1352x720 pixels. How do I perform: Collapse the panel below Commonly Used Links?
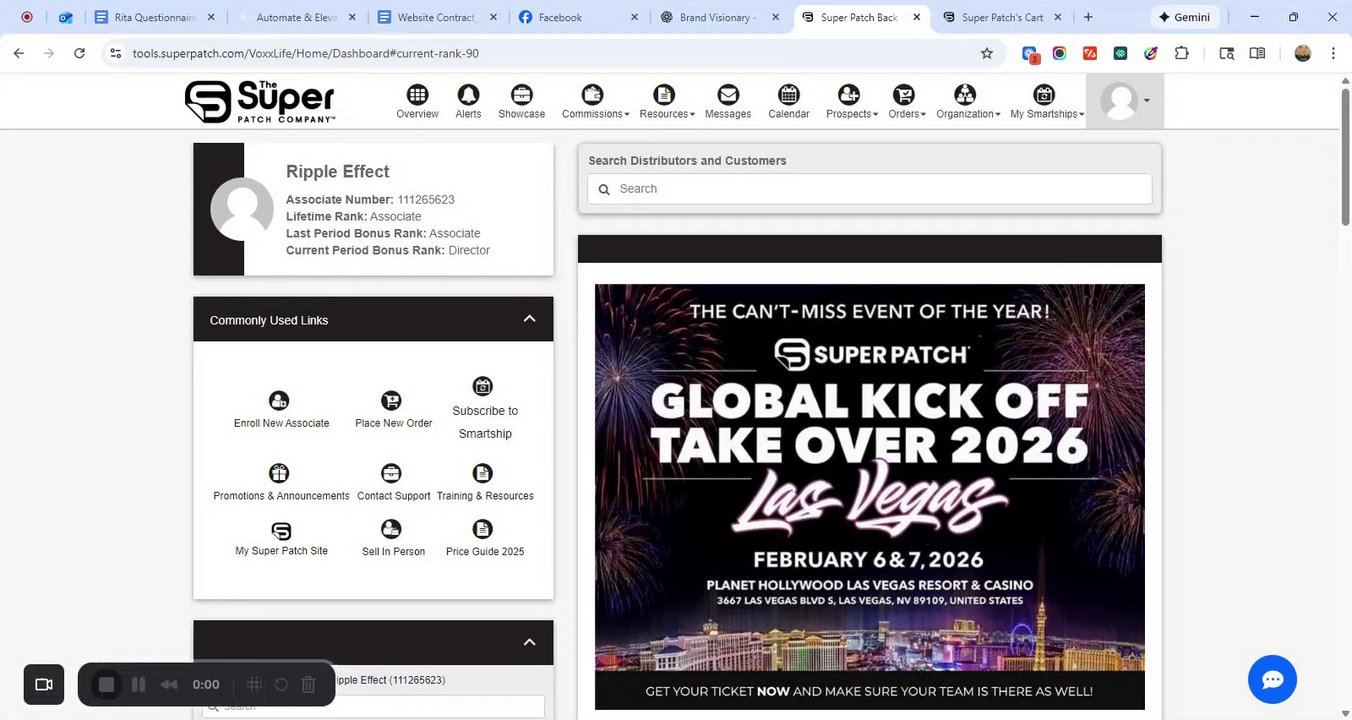529,642
